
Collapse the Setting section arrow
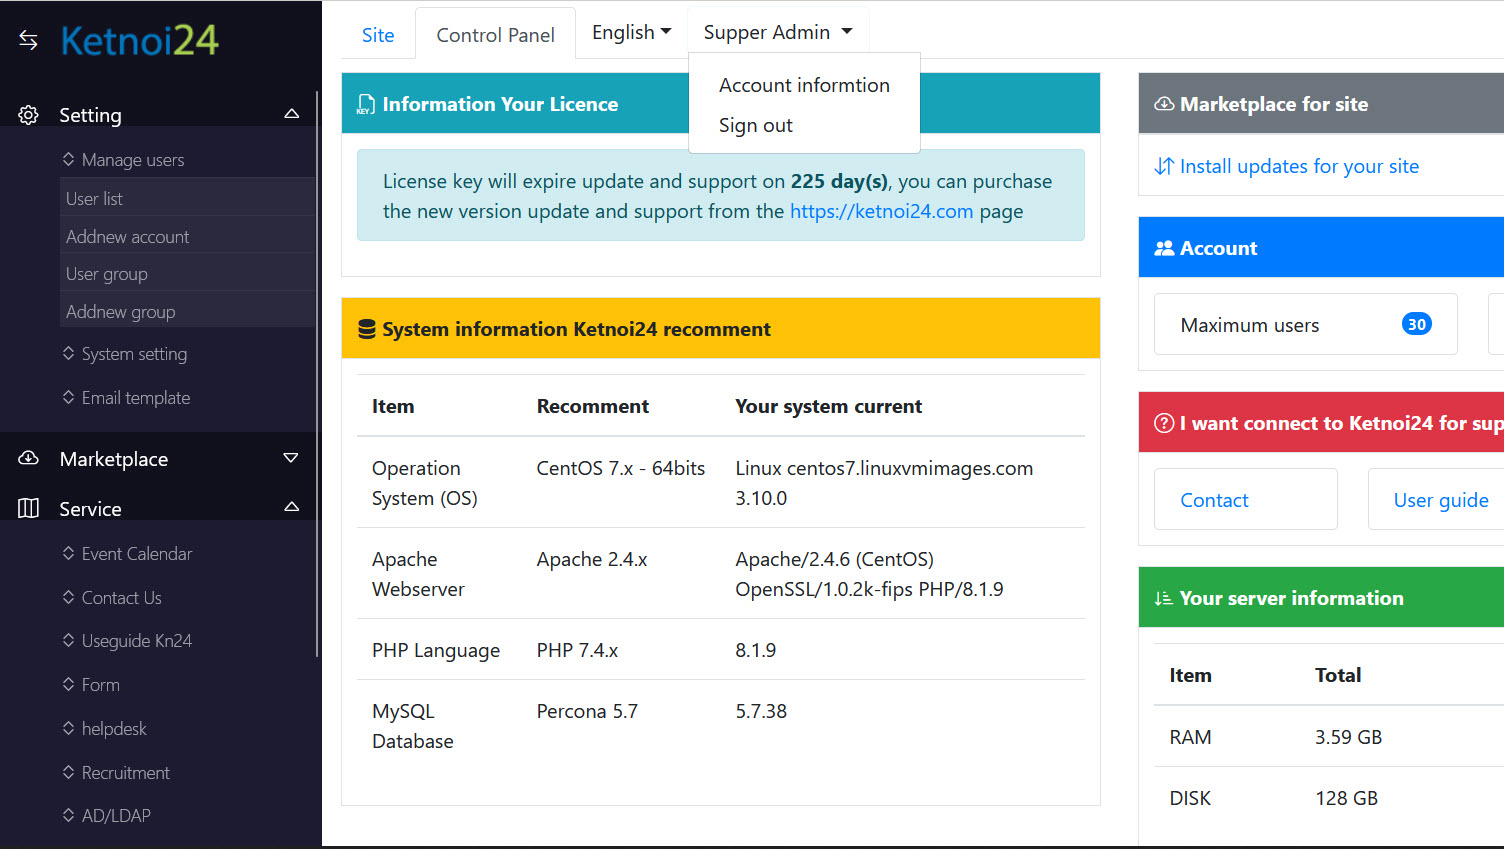coord(291,114)
